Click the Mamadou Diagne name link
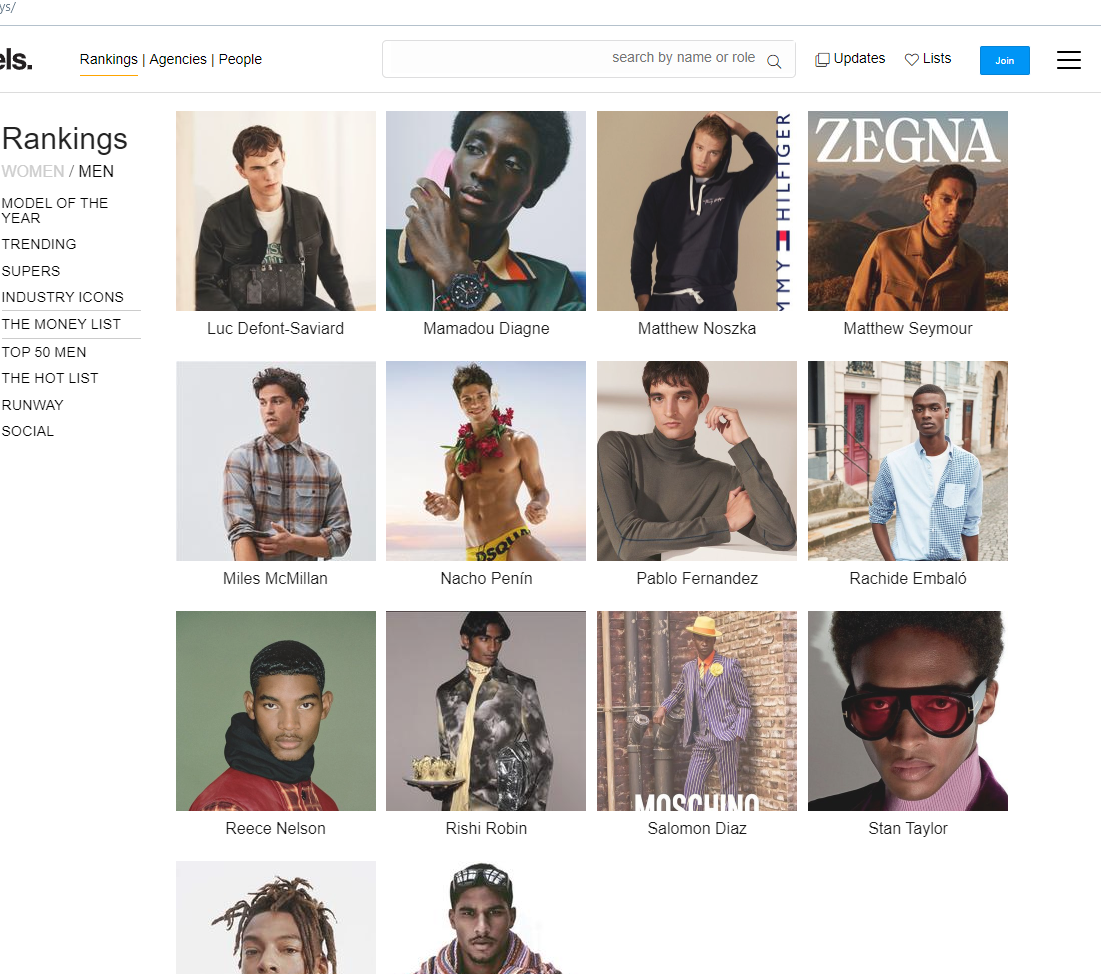Viewport: 1101px width, 974px height. point(486,329)
